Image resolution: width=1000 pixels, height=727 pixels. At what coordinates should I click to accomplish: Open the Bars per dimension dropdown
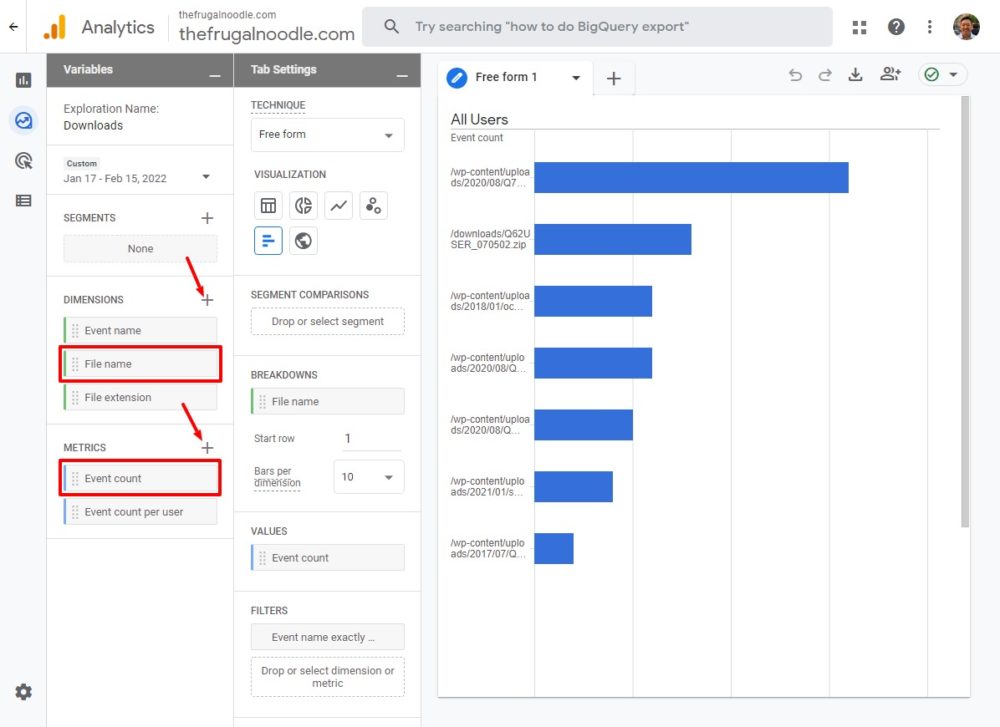pyautogui.click(x=368, y=477)
